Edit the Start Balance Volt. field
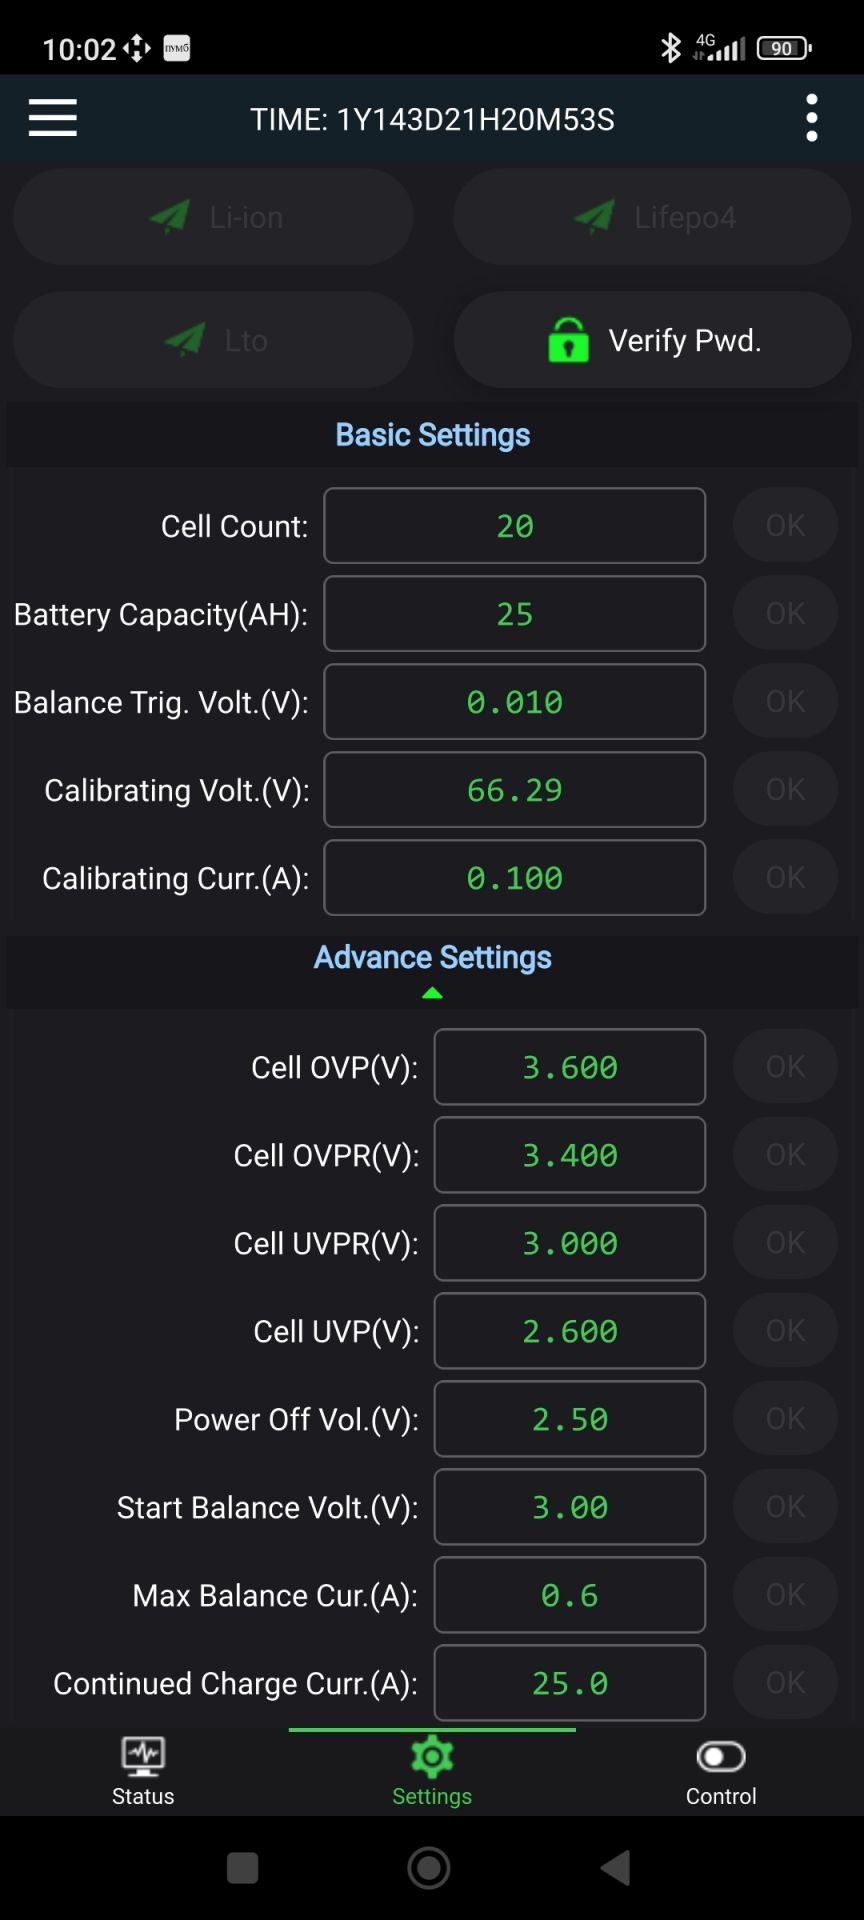 pos(569,1507)
